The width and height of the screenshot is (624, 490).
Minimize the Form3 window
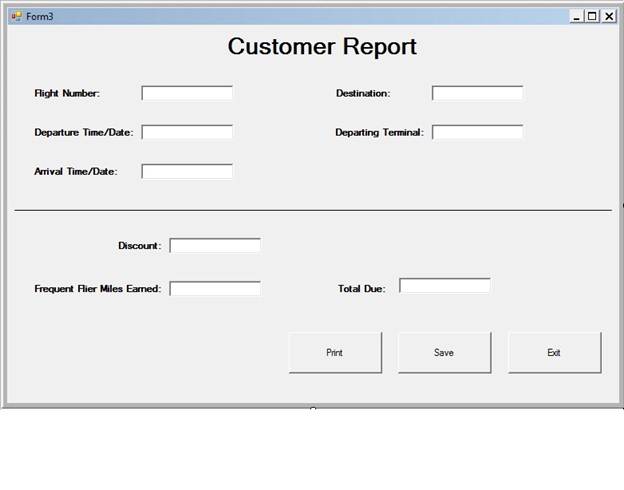pos(577,16)
